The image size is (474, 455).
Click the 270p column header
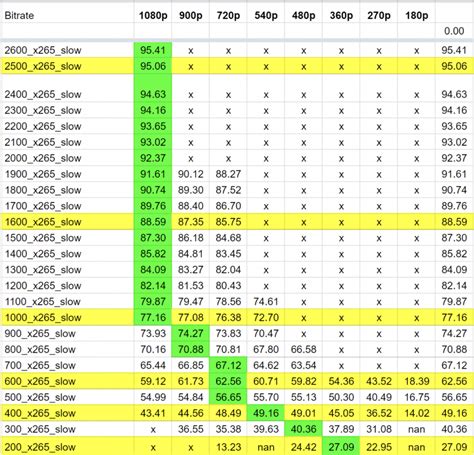379,15
